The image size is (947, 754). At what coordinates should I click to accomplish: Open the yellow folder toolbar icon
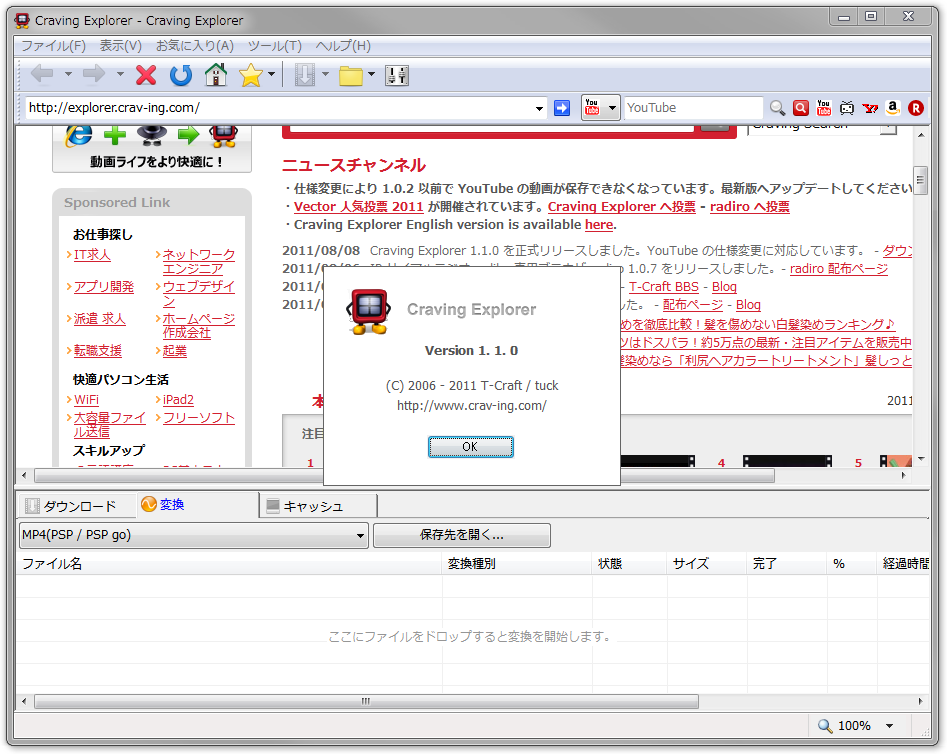click(x=351, y=76)
